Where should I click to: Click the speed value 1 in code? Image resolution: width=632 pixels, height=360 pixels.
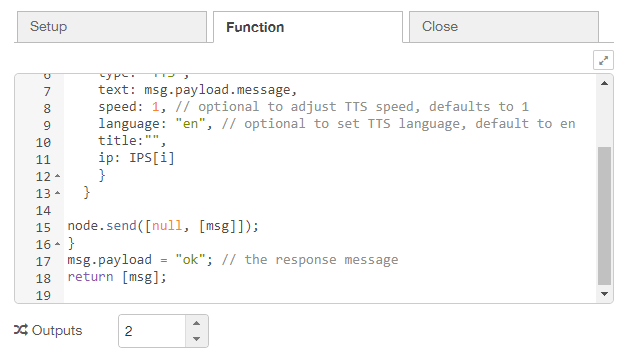pos(156,107)
